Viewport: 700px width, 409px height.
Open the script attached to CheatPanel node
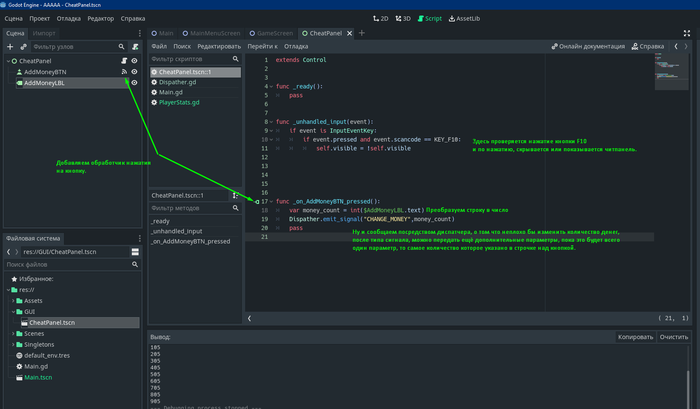[124, 61]
